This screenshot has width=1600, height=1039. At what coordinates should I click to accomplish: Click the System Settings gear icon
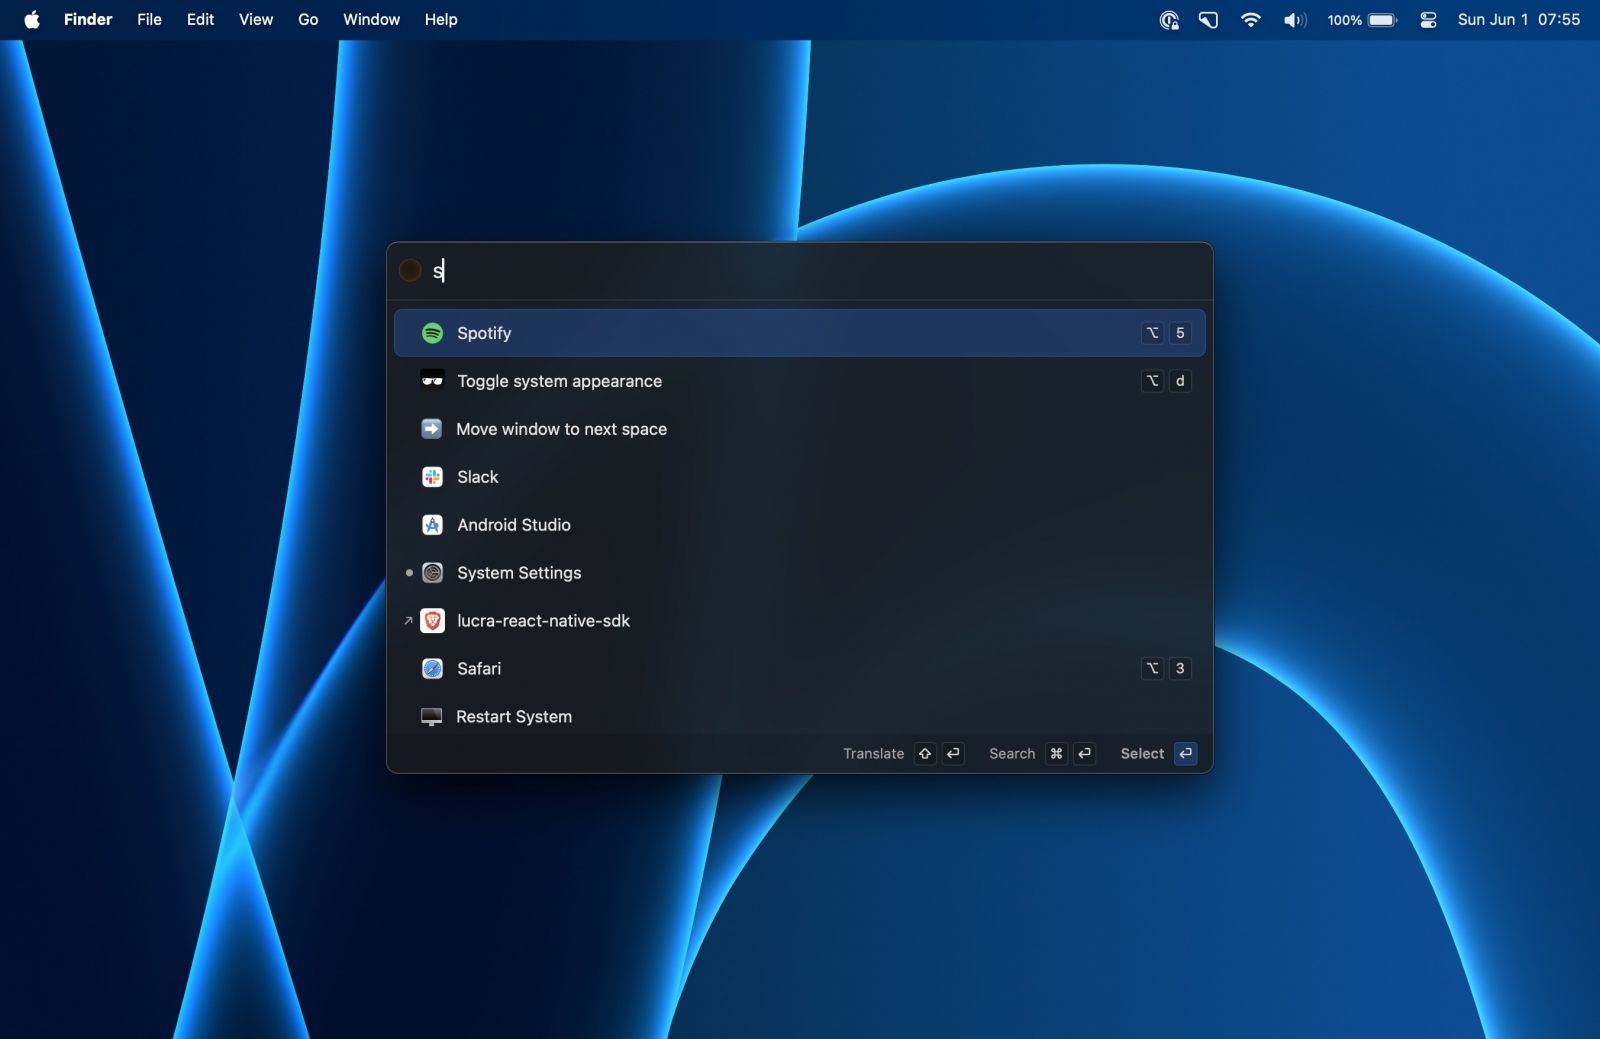tap(432, 573)
